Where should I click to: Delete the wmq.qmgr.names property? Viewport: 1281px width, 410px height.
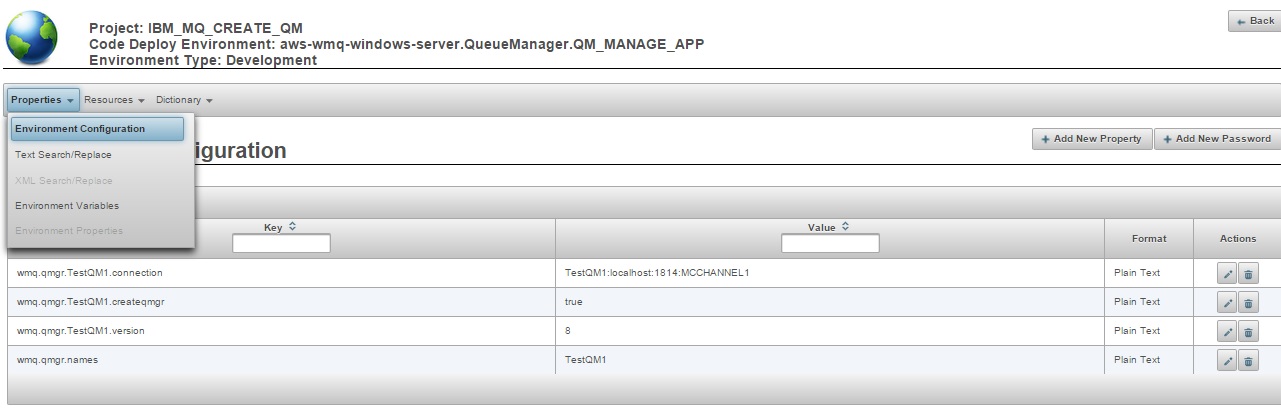pyautogui.click(x=1248, y=361)
